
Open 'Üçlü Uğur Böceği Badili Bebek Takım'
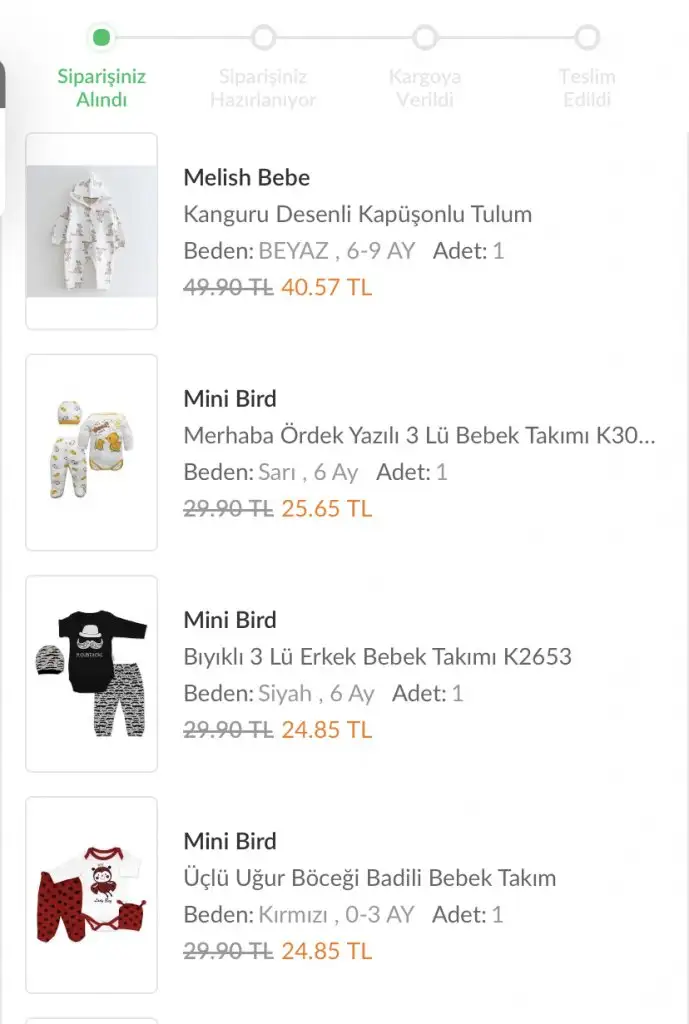click(x=369, y=878)
